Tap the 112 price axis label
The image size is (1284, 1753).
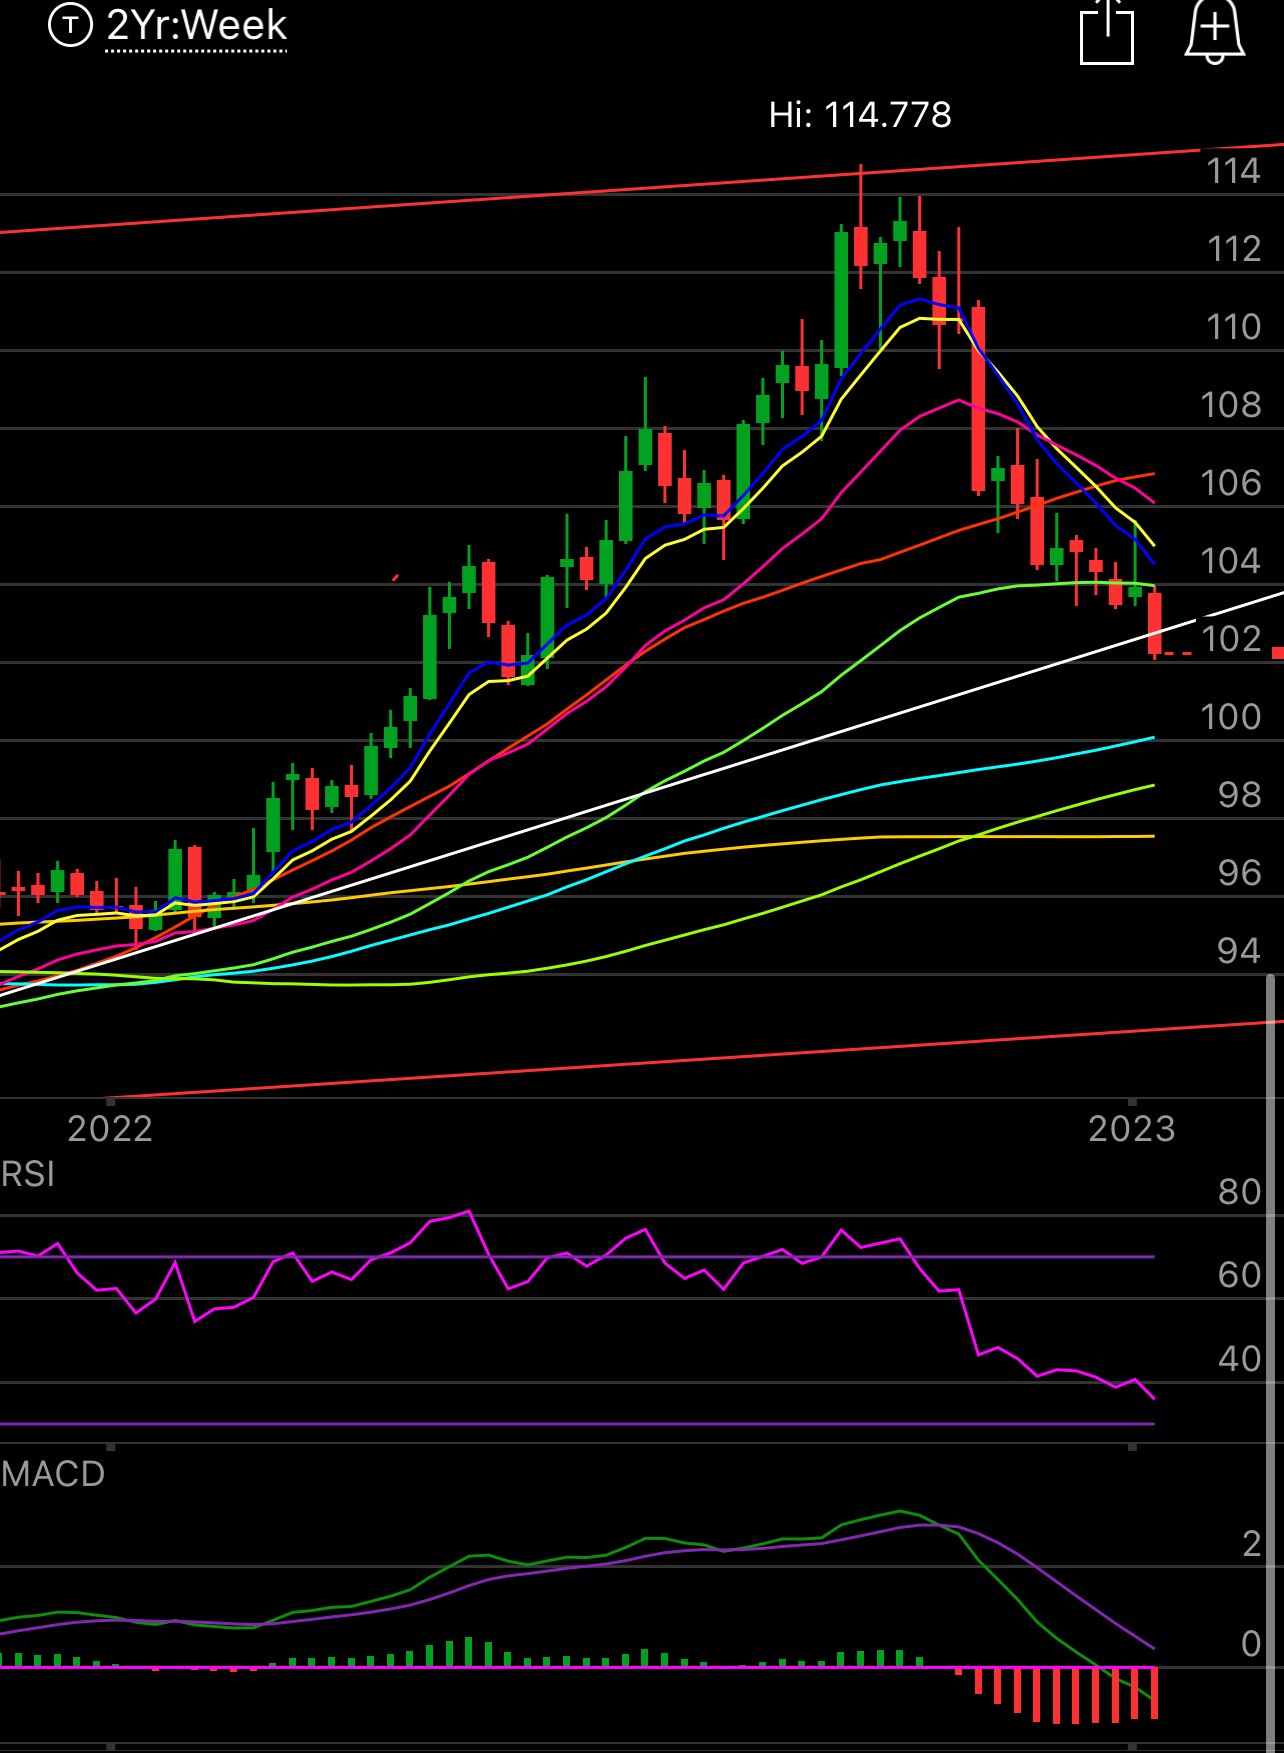coord(1233,249)
